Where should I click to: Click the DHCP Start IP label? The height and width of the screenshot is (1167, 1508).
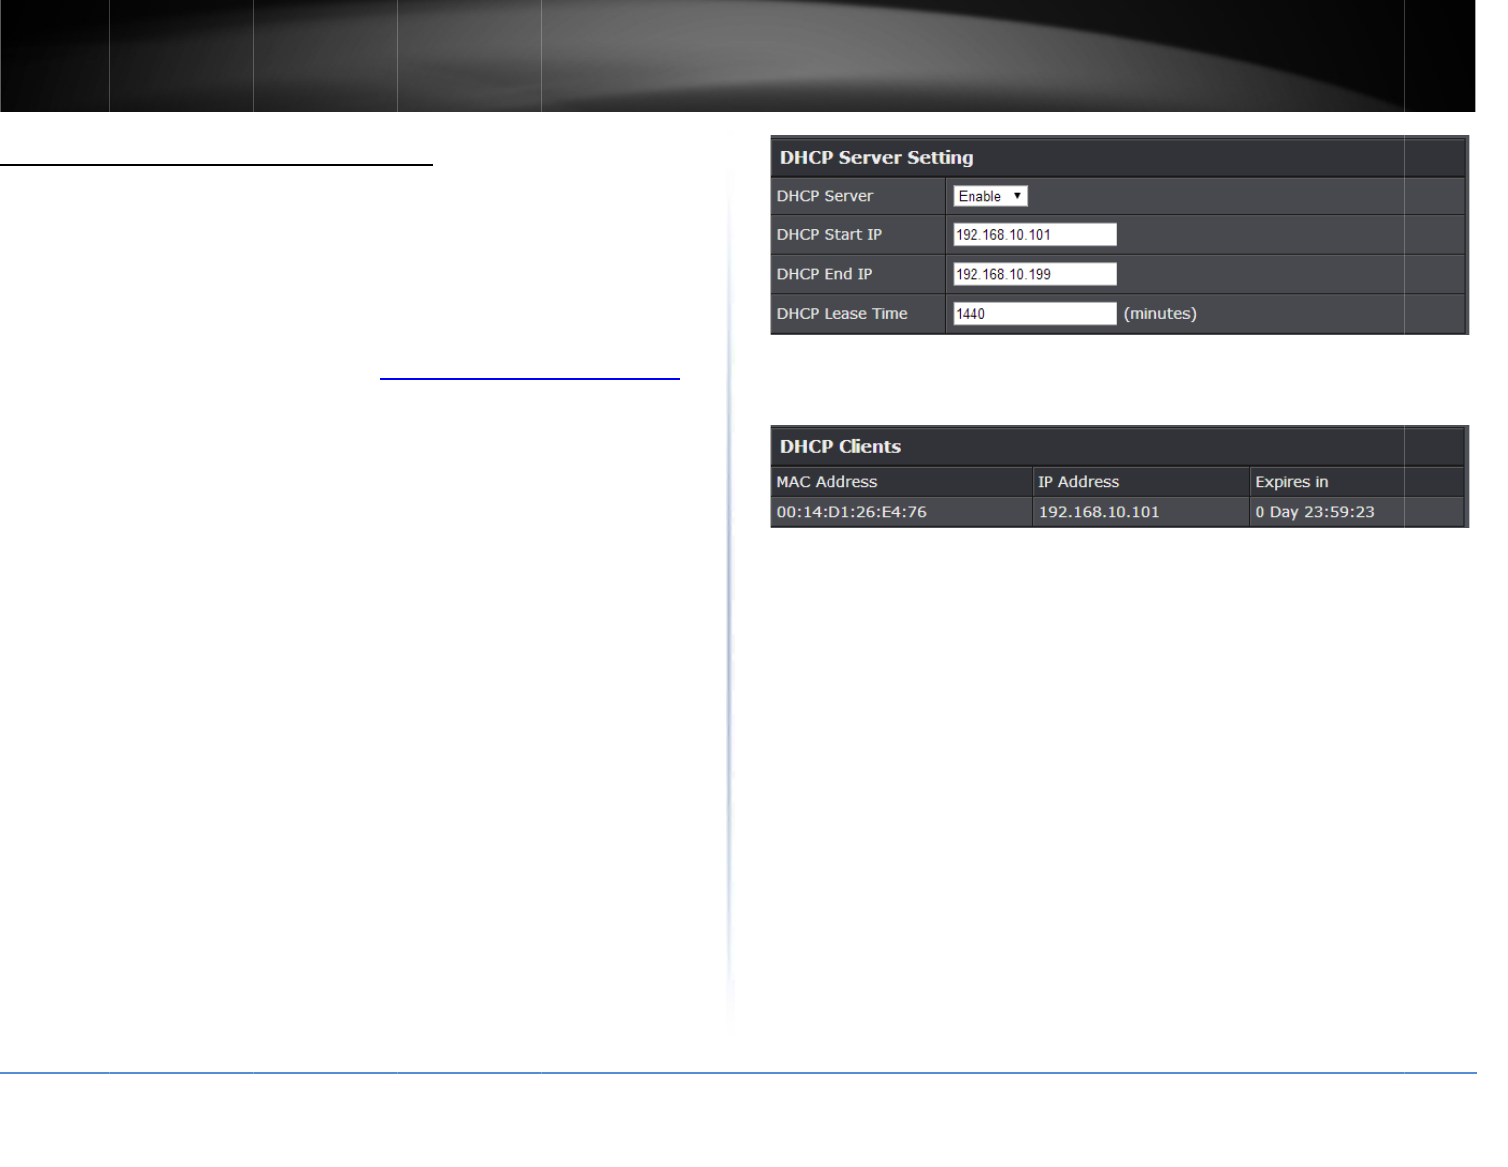pos(829,235)
